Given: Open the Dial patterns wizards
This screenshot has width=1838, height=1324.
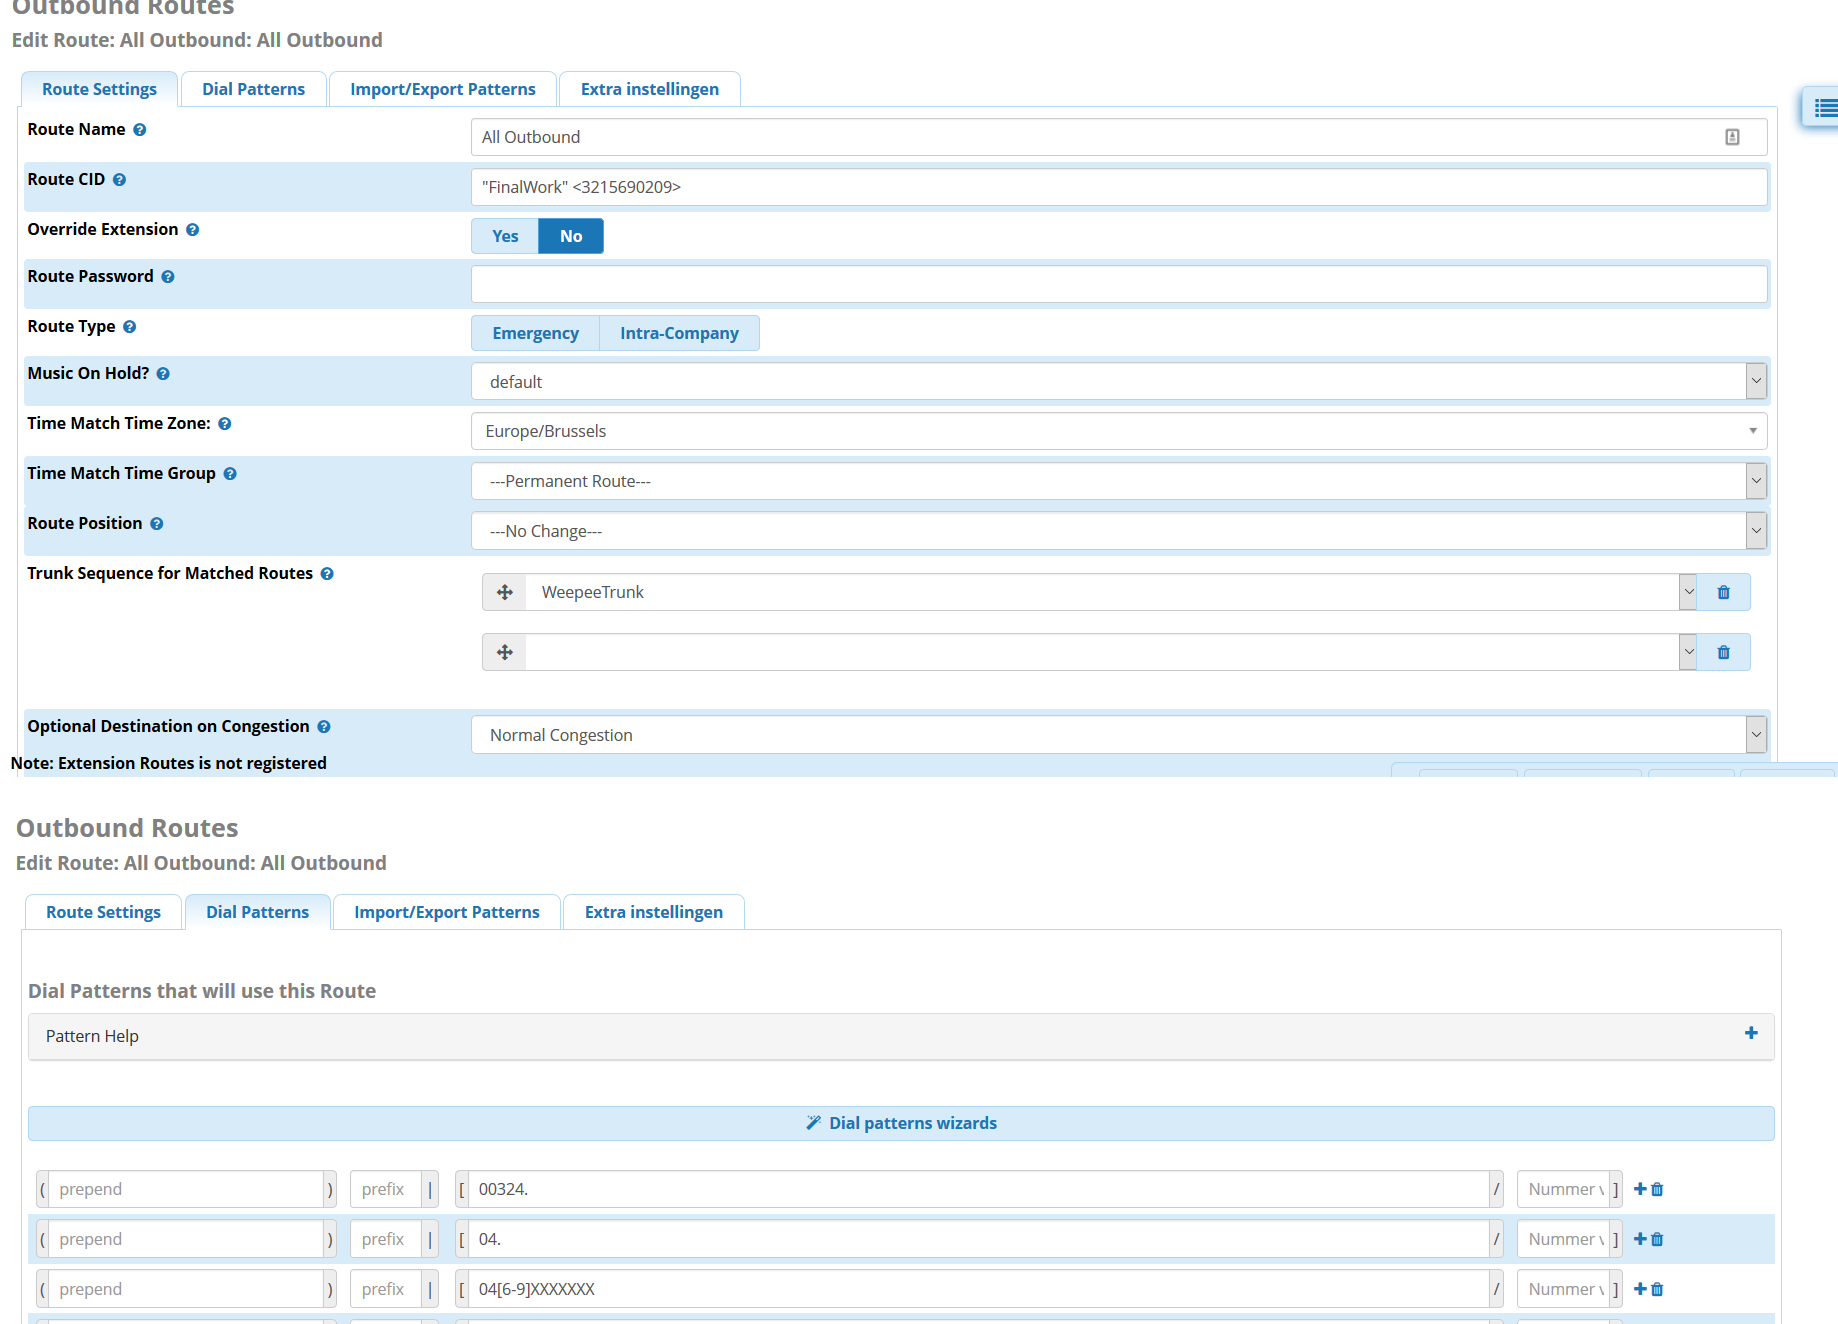Looking at the screenshot, I should (x=901, y=1123).
